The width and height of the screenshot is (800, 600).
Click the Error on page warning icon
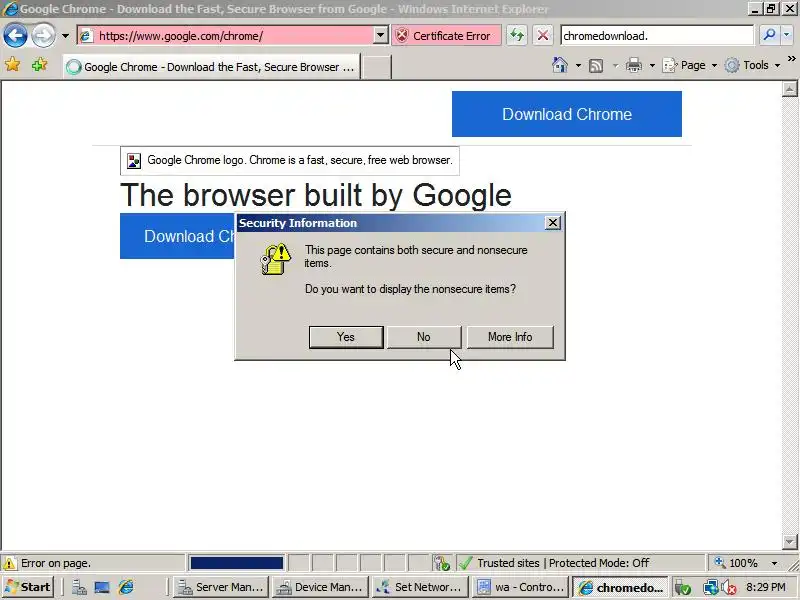click(10, 563)
